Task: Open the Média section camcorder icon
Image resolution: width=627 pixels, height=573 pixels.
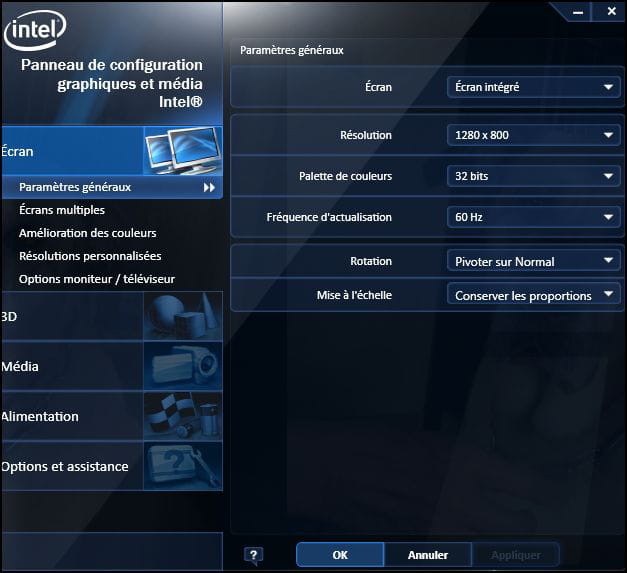Action: (183, 366)
